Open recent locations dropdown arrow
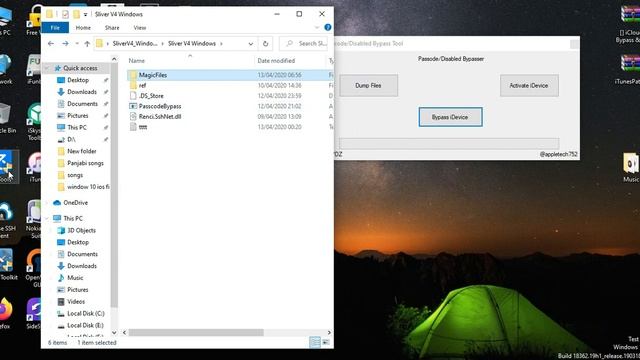Image resolution: width=640 pixels, height=360 pixels. click(x=77, y=43)
